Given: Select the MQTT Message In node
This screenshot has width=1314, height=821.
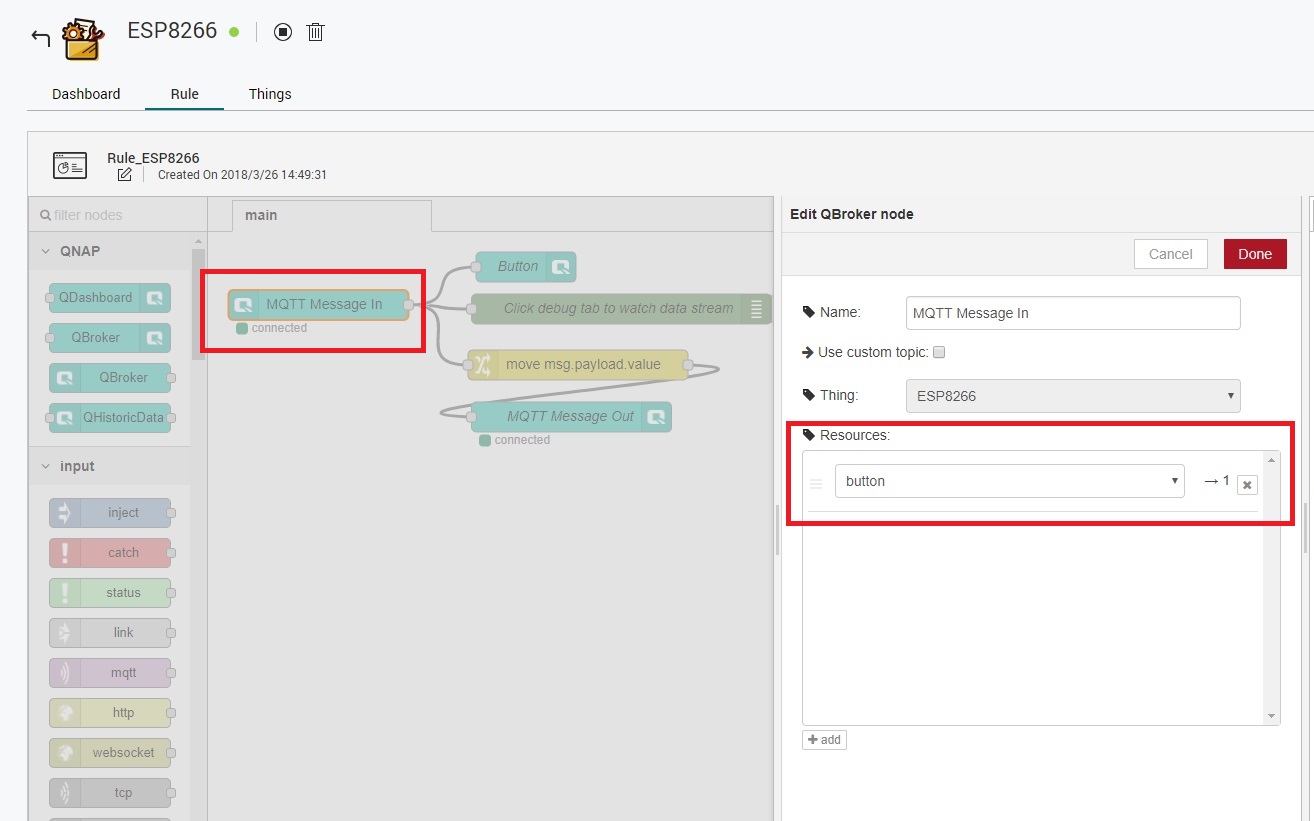Looking at the screenshot, I should pos(318,304).
